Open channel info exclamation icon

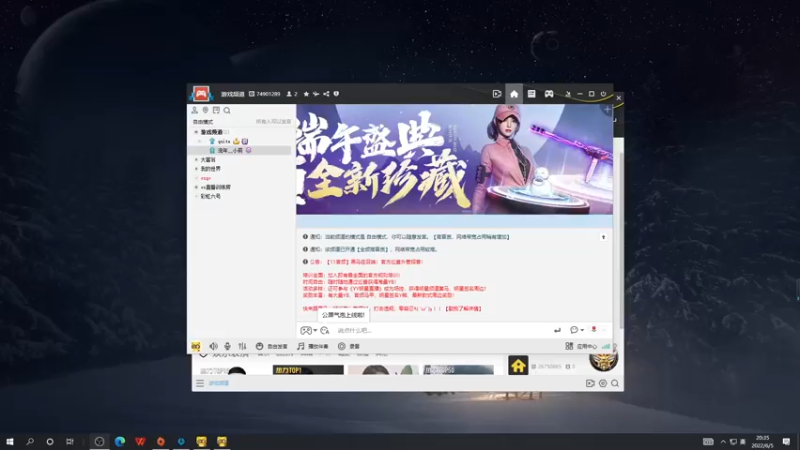pyautogui.click(x=336, y=94)
